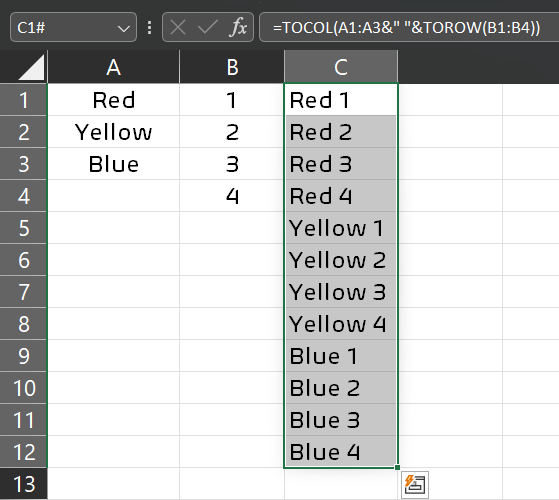Open the Quick Analysis icon below the spill range
This screenshot has height=500, width=559.
(x=415, y=484)
